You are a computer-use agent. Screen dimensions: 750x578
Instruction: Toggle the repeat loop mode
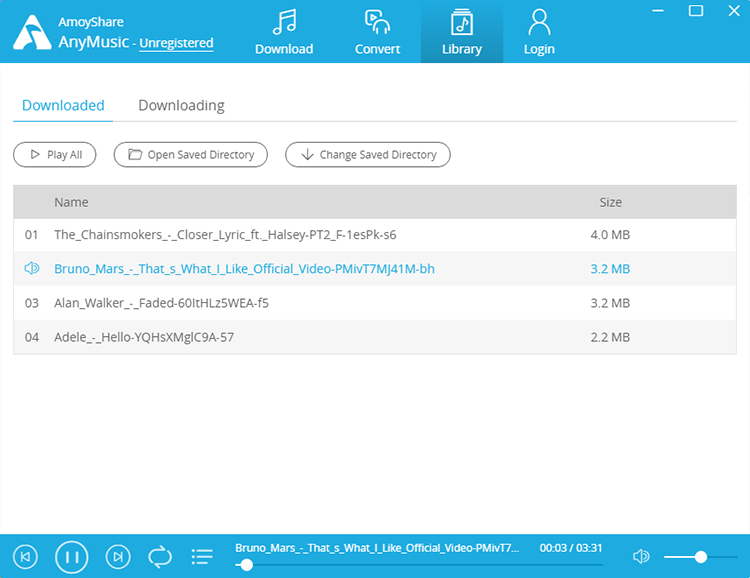pyautogui.click(x=160, y=557)
